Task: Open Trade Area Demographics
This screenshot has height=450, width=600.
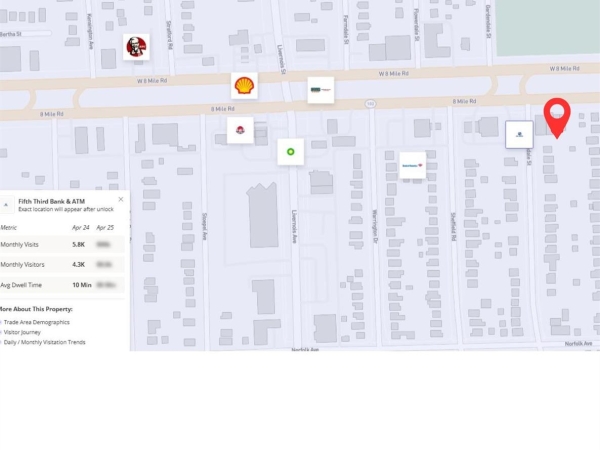Action: click(x=37, y=322)
